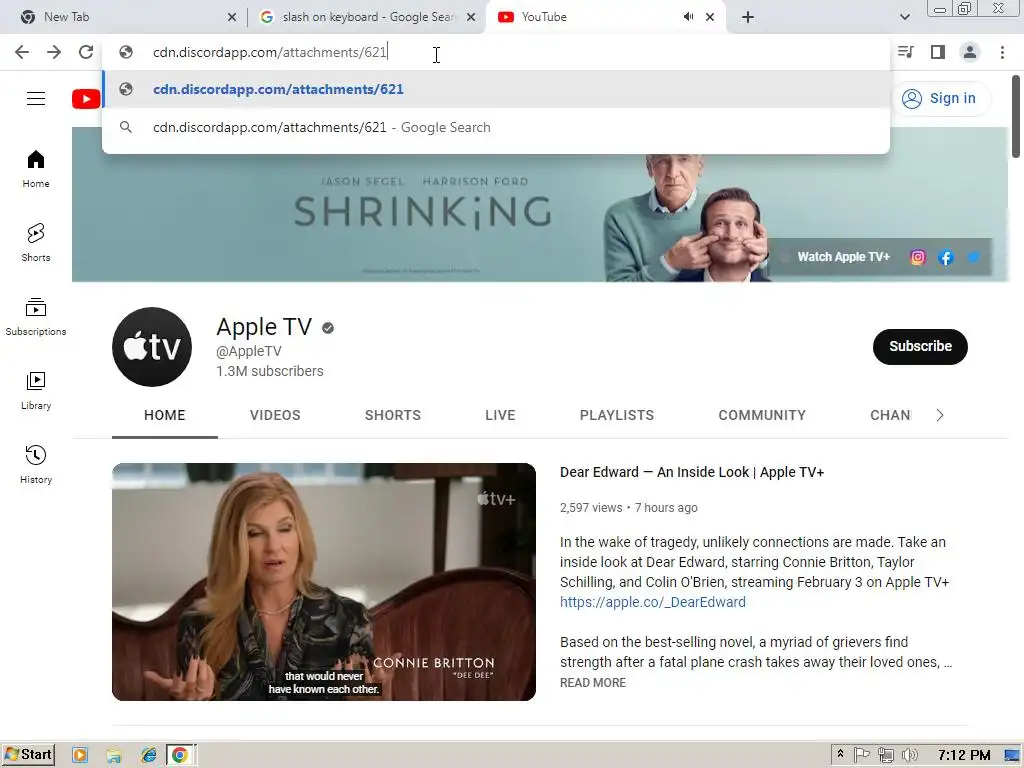Select the COMMUNITY channel tab
Viewport: 1024px width, 768px height.
(762, 415)
